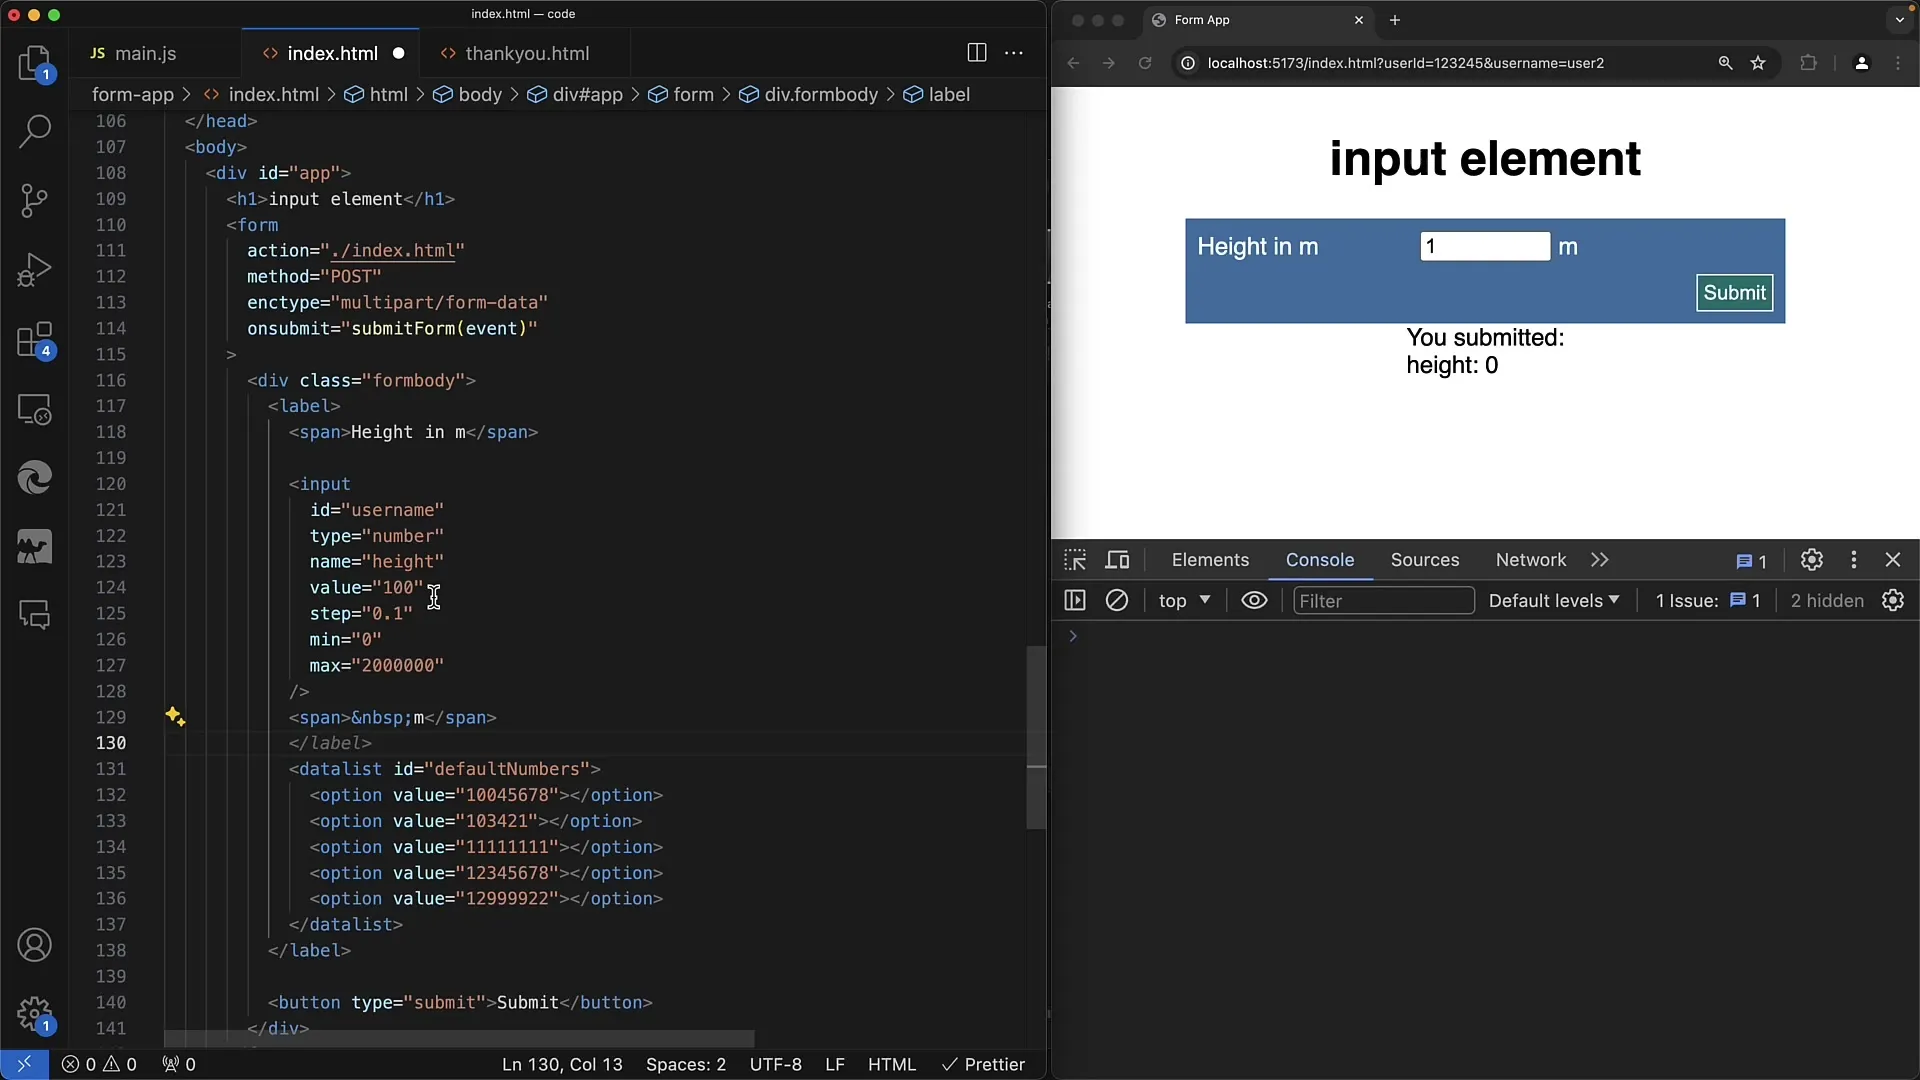Toggle the Inspector panel icon DevTools

pos(1075,559)
